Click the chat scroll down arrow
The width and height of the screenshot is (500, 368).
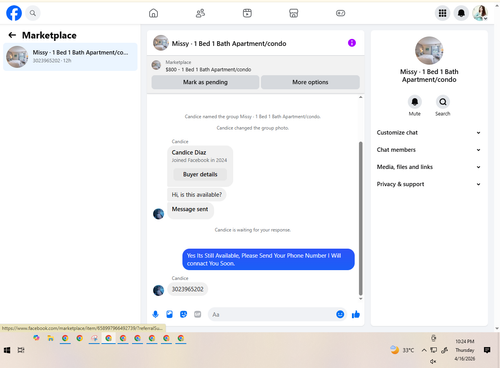tap(360, 299)
